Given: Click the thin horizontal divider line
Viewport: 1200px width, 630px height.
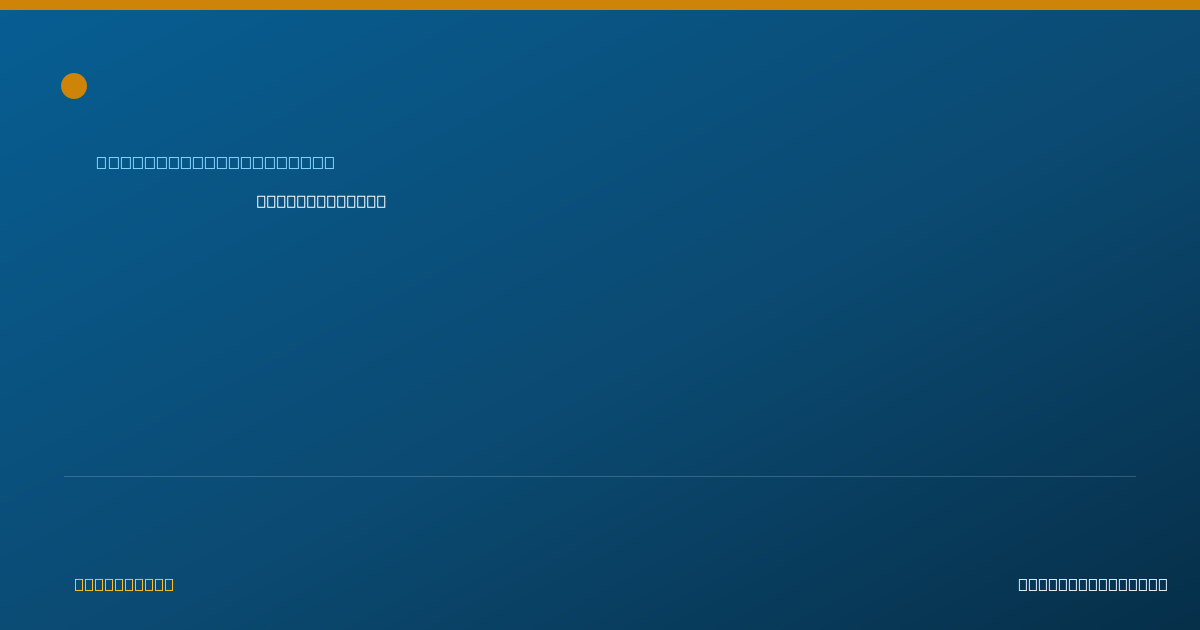Looking at the screenshot, I should pyautogui.click(x=600, y=476).
